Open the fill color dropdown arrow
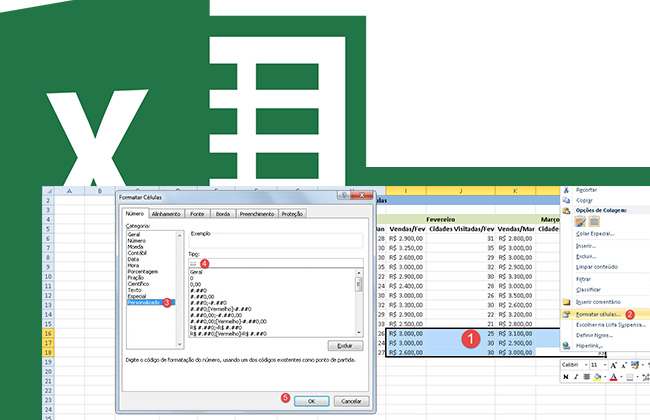The image size is (650, 420). point(605,377)
